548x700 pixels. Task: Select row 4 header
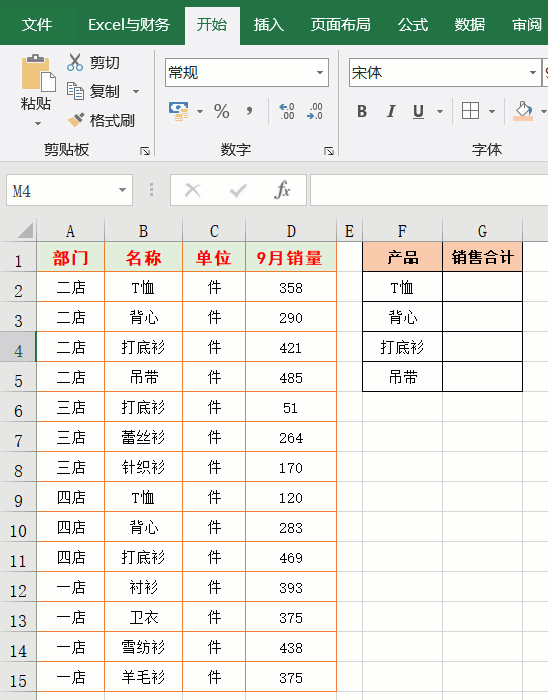coord(18,347)
